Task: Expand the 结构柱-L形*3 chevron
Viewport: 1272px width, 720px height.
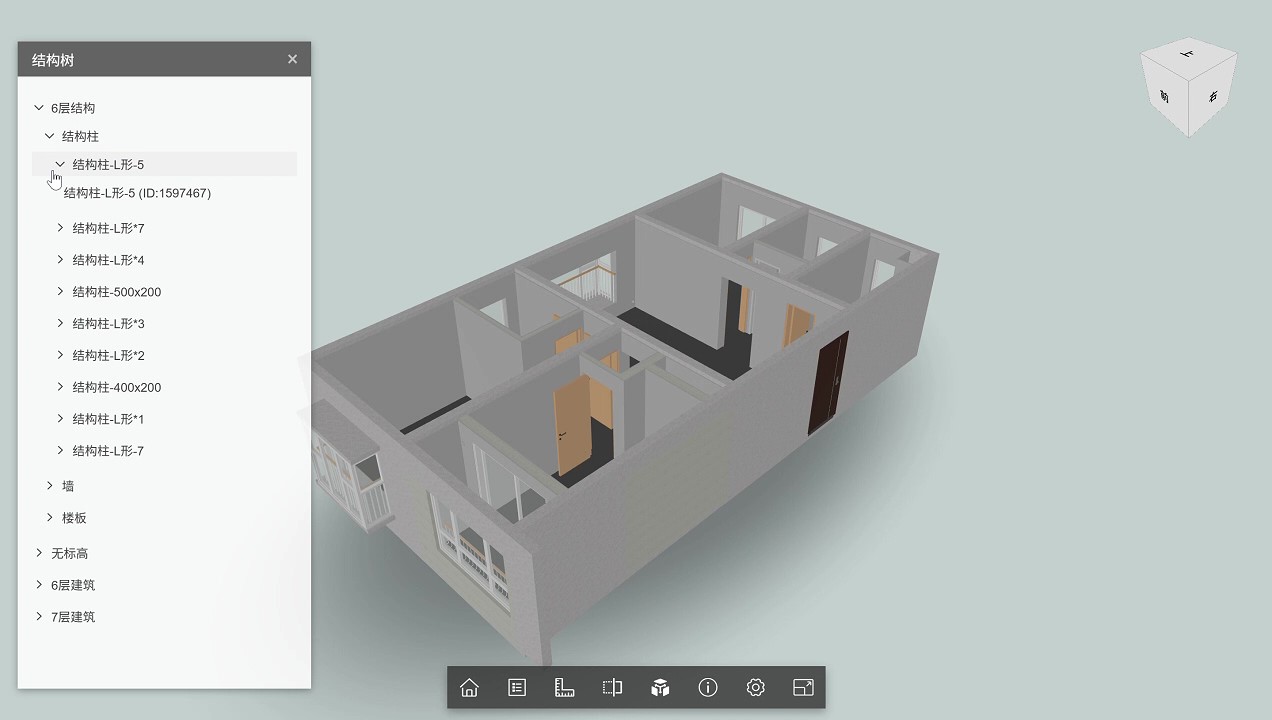Action: click(x=60, y=323)
